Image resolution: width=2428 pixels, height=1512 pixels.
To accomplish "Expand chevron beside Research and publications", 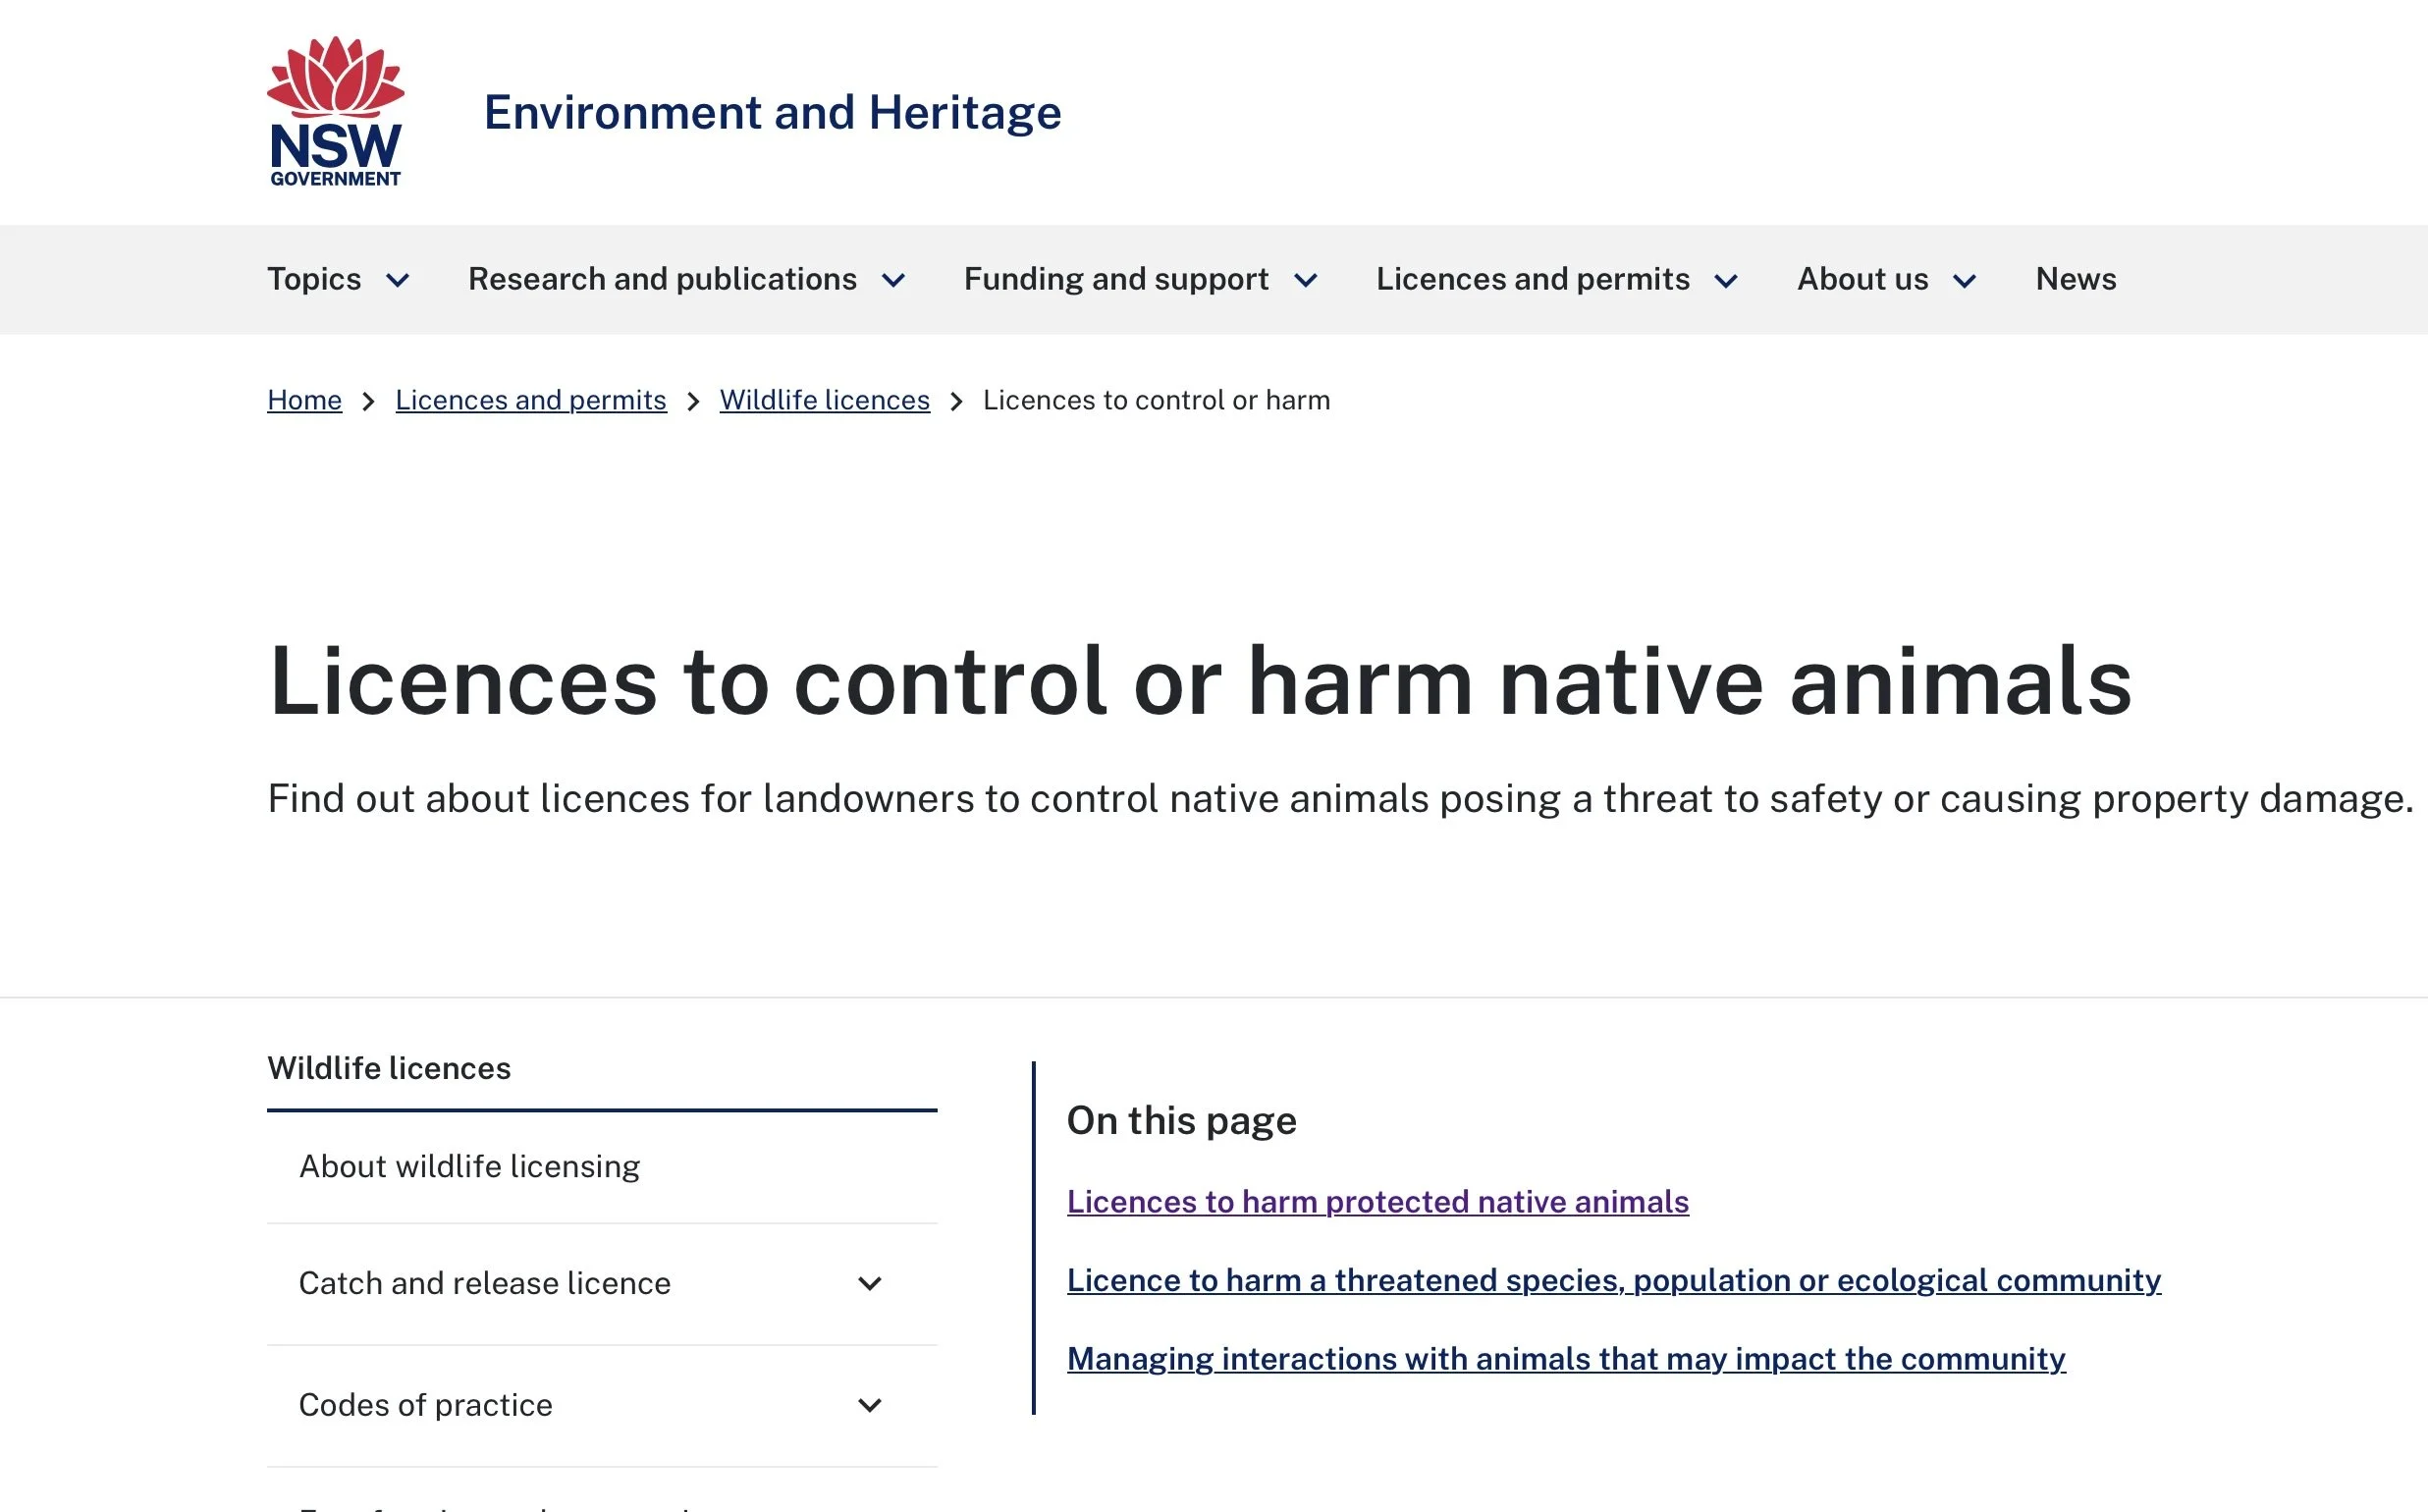I will click(893, 281).
